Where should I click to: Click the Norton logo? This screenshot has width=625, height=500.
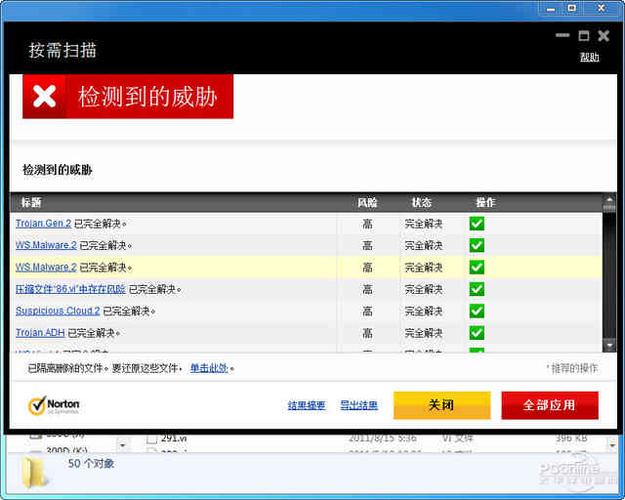54,406
